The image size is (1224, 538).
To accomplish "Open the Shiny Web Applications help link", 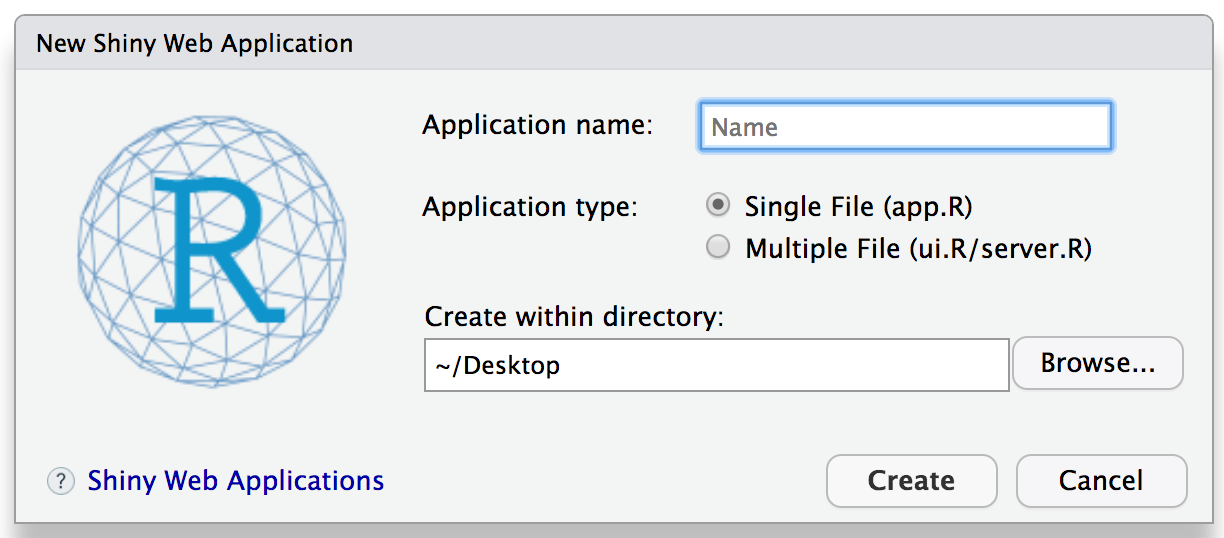I will pos(236,481).
